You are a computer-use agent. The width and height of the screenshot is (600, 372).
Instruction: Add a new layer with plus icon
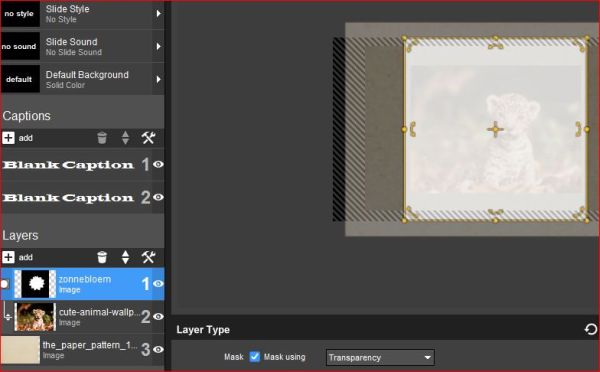(x=8, y=257)
